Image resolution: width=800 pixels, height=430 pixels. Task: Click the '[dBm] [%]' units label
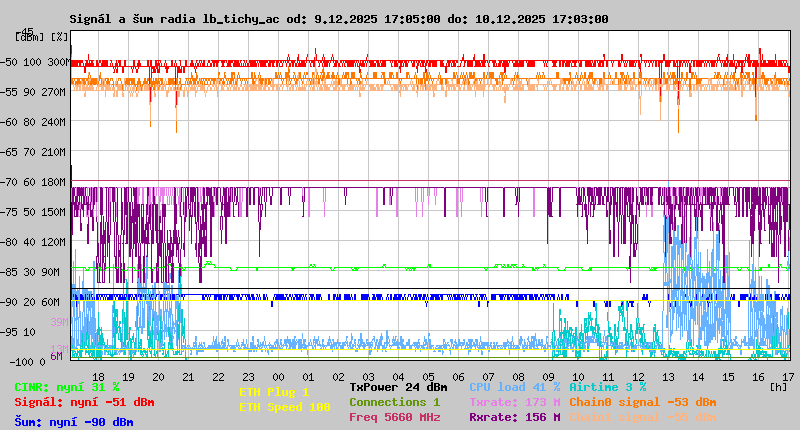click(x=42, y=37)
